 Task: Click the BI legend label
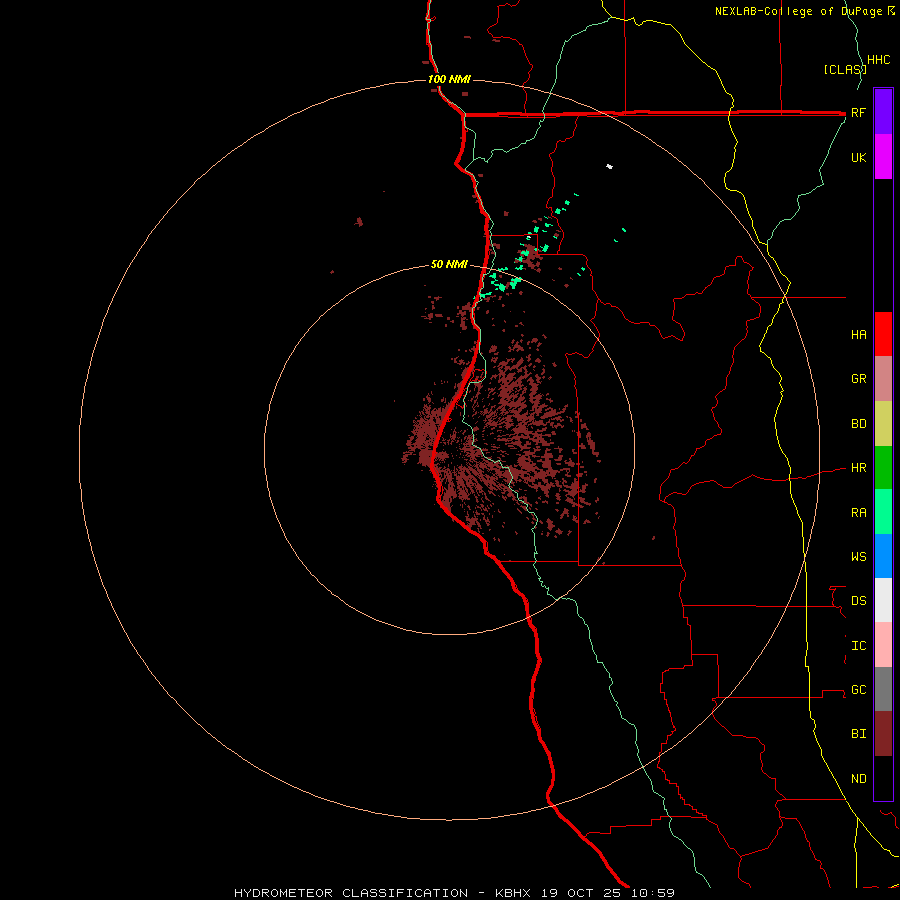coord(859,734)
